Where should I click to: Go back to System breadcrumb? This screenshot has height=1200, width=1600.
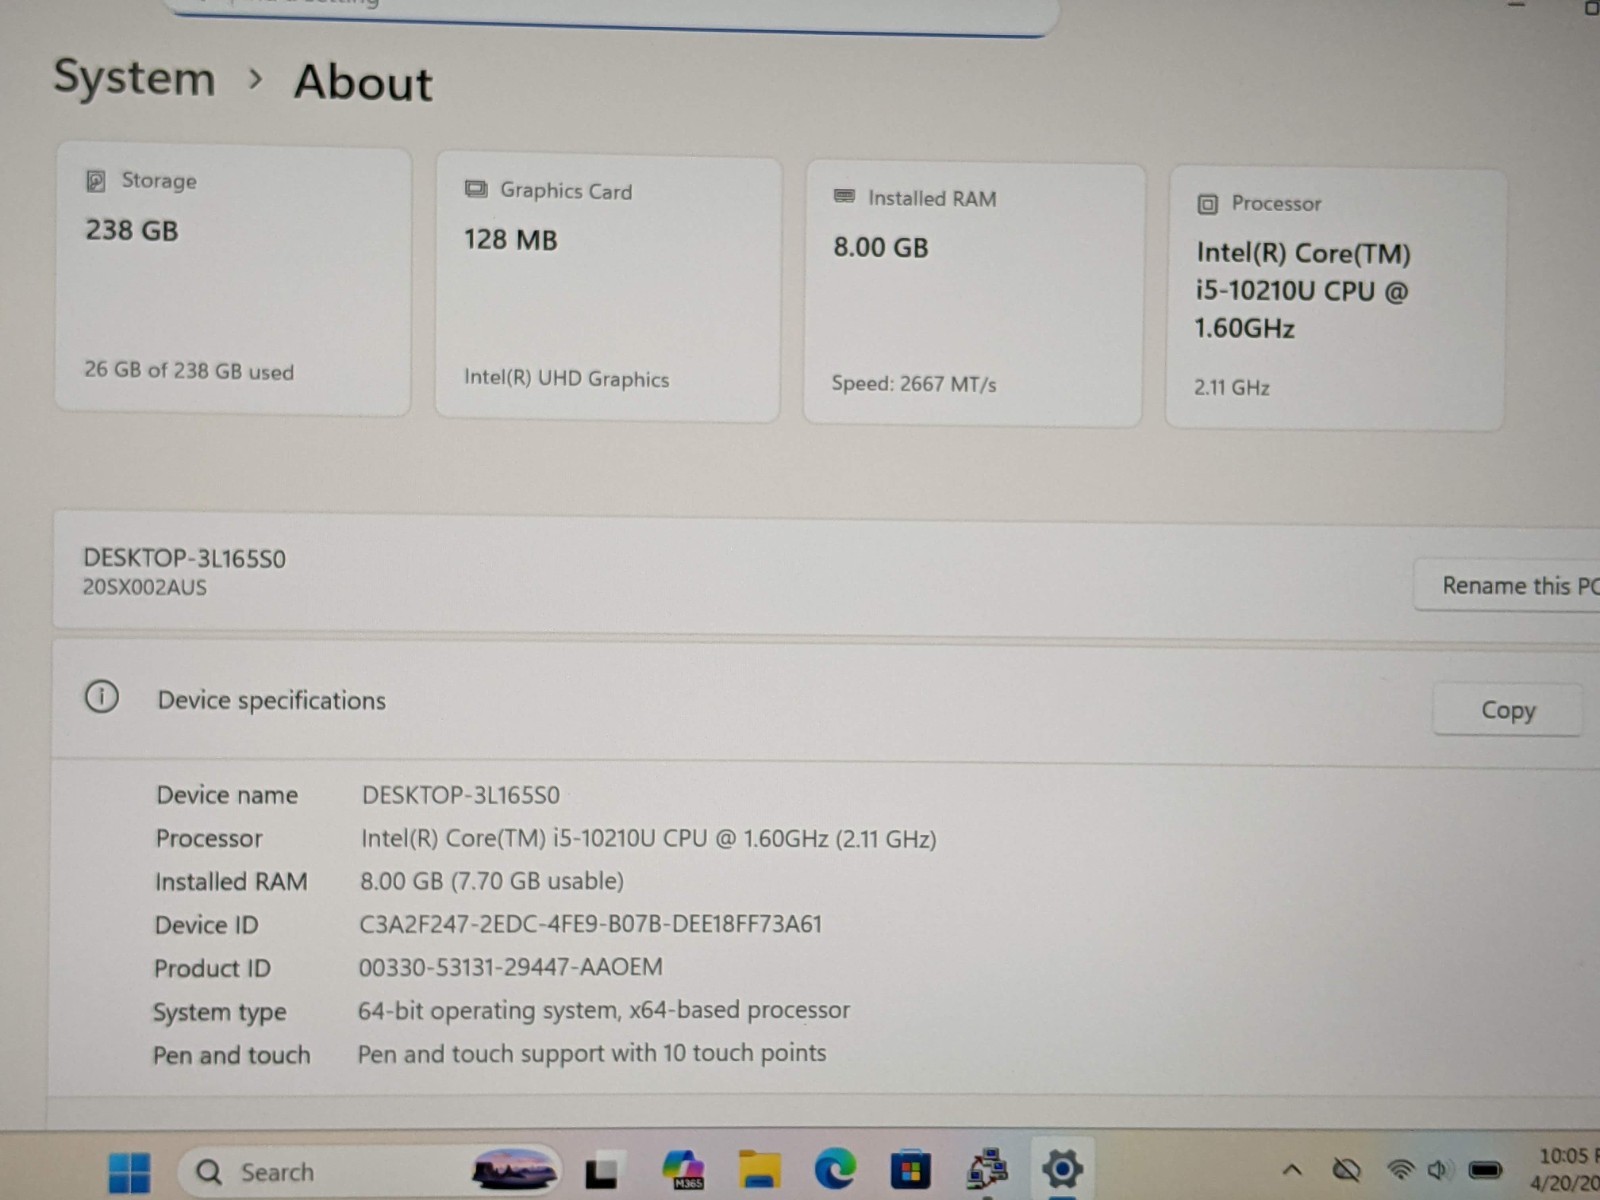(134, 78)
